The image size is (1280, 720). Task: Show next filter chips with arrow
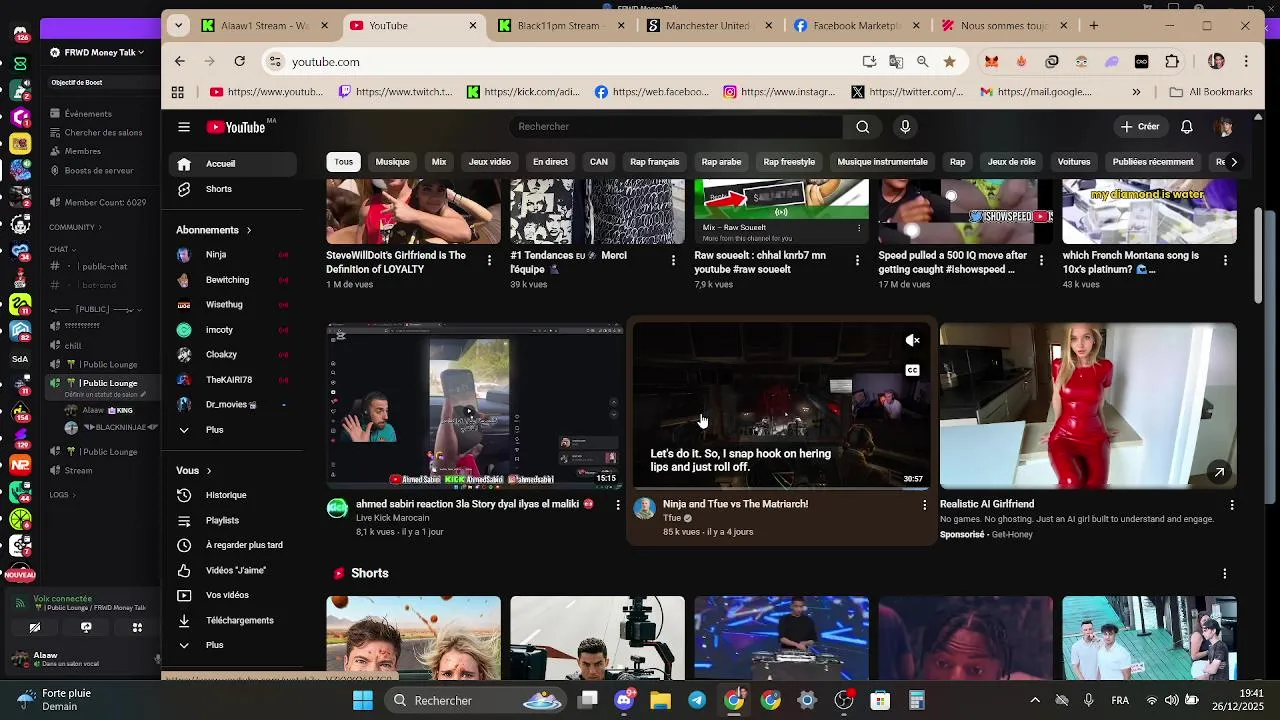[x=1233, y=162]
